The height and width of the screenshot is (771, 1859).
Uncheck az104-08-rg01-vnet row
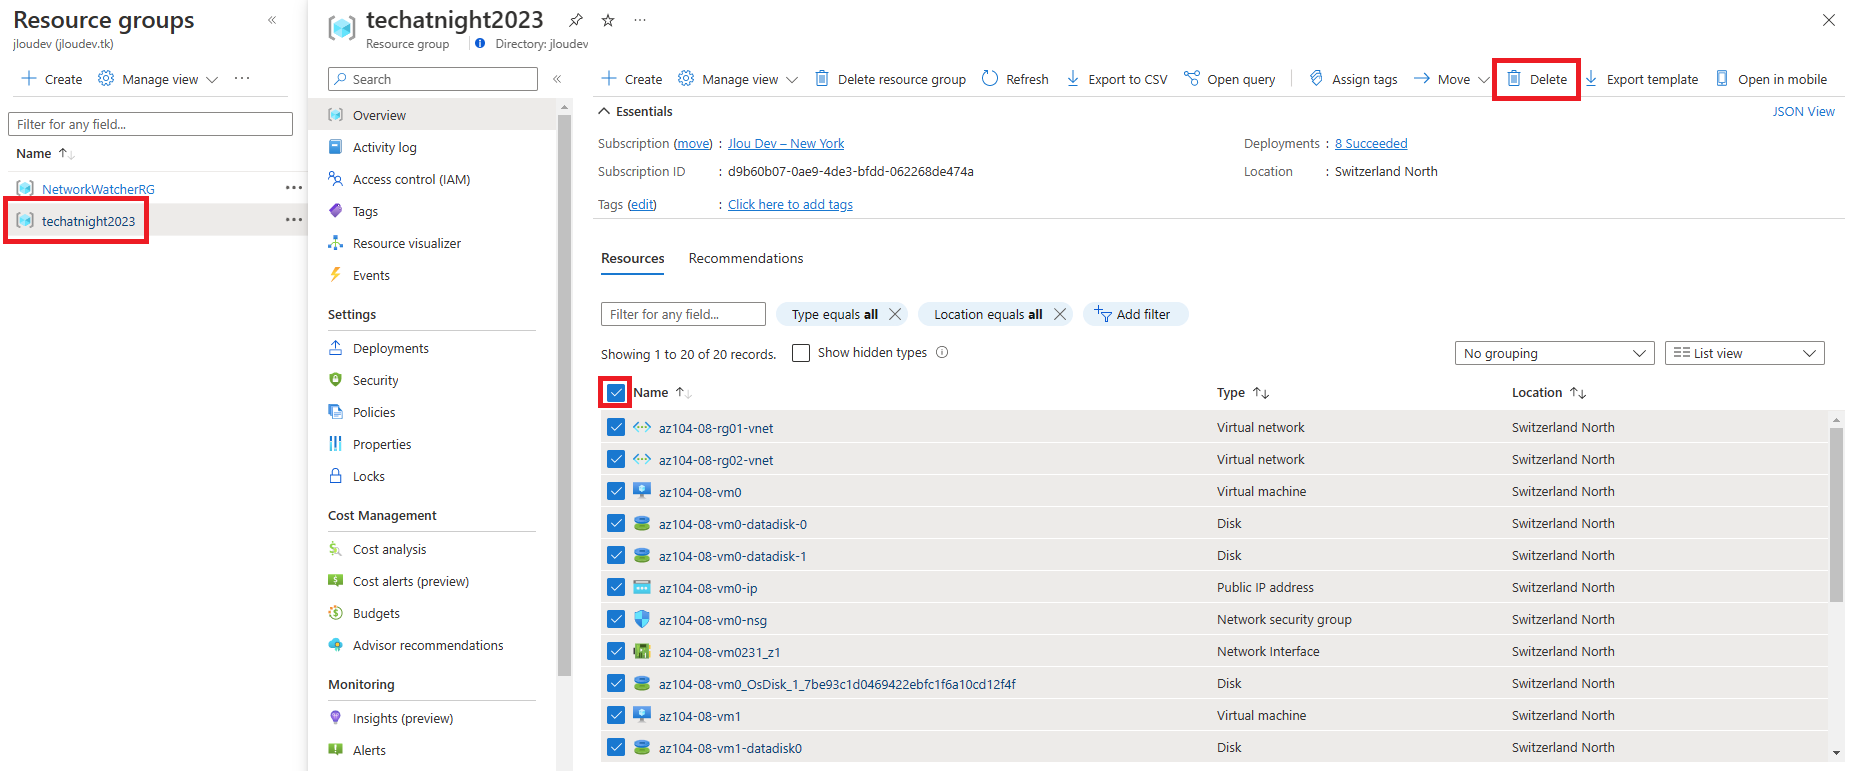616,427
